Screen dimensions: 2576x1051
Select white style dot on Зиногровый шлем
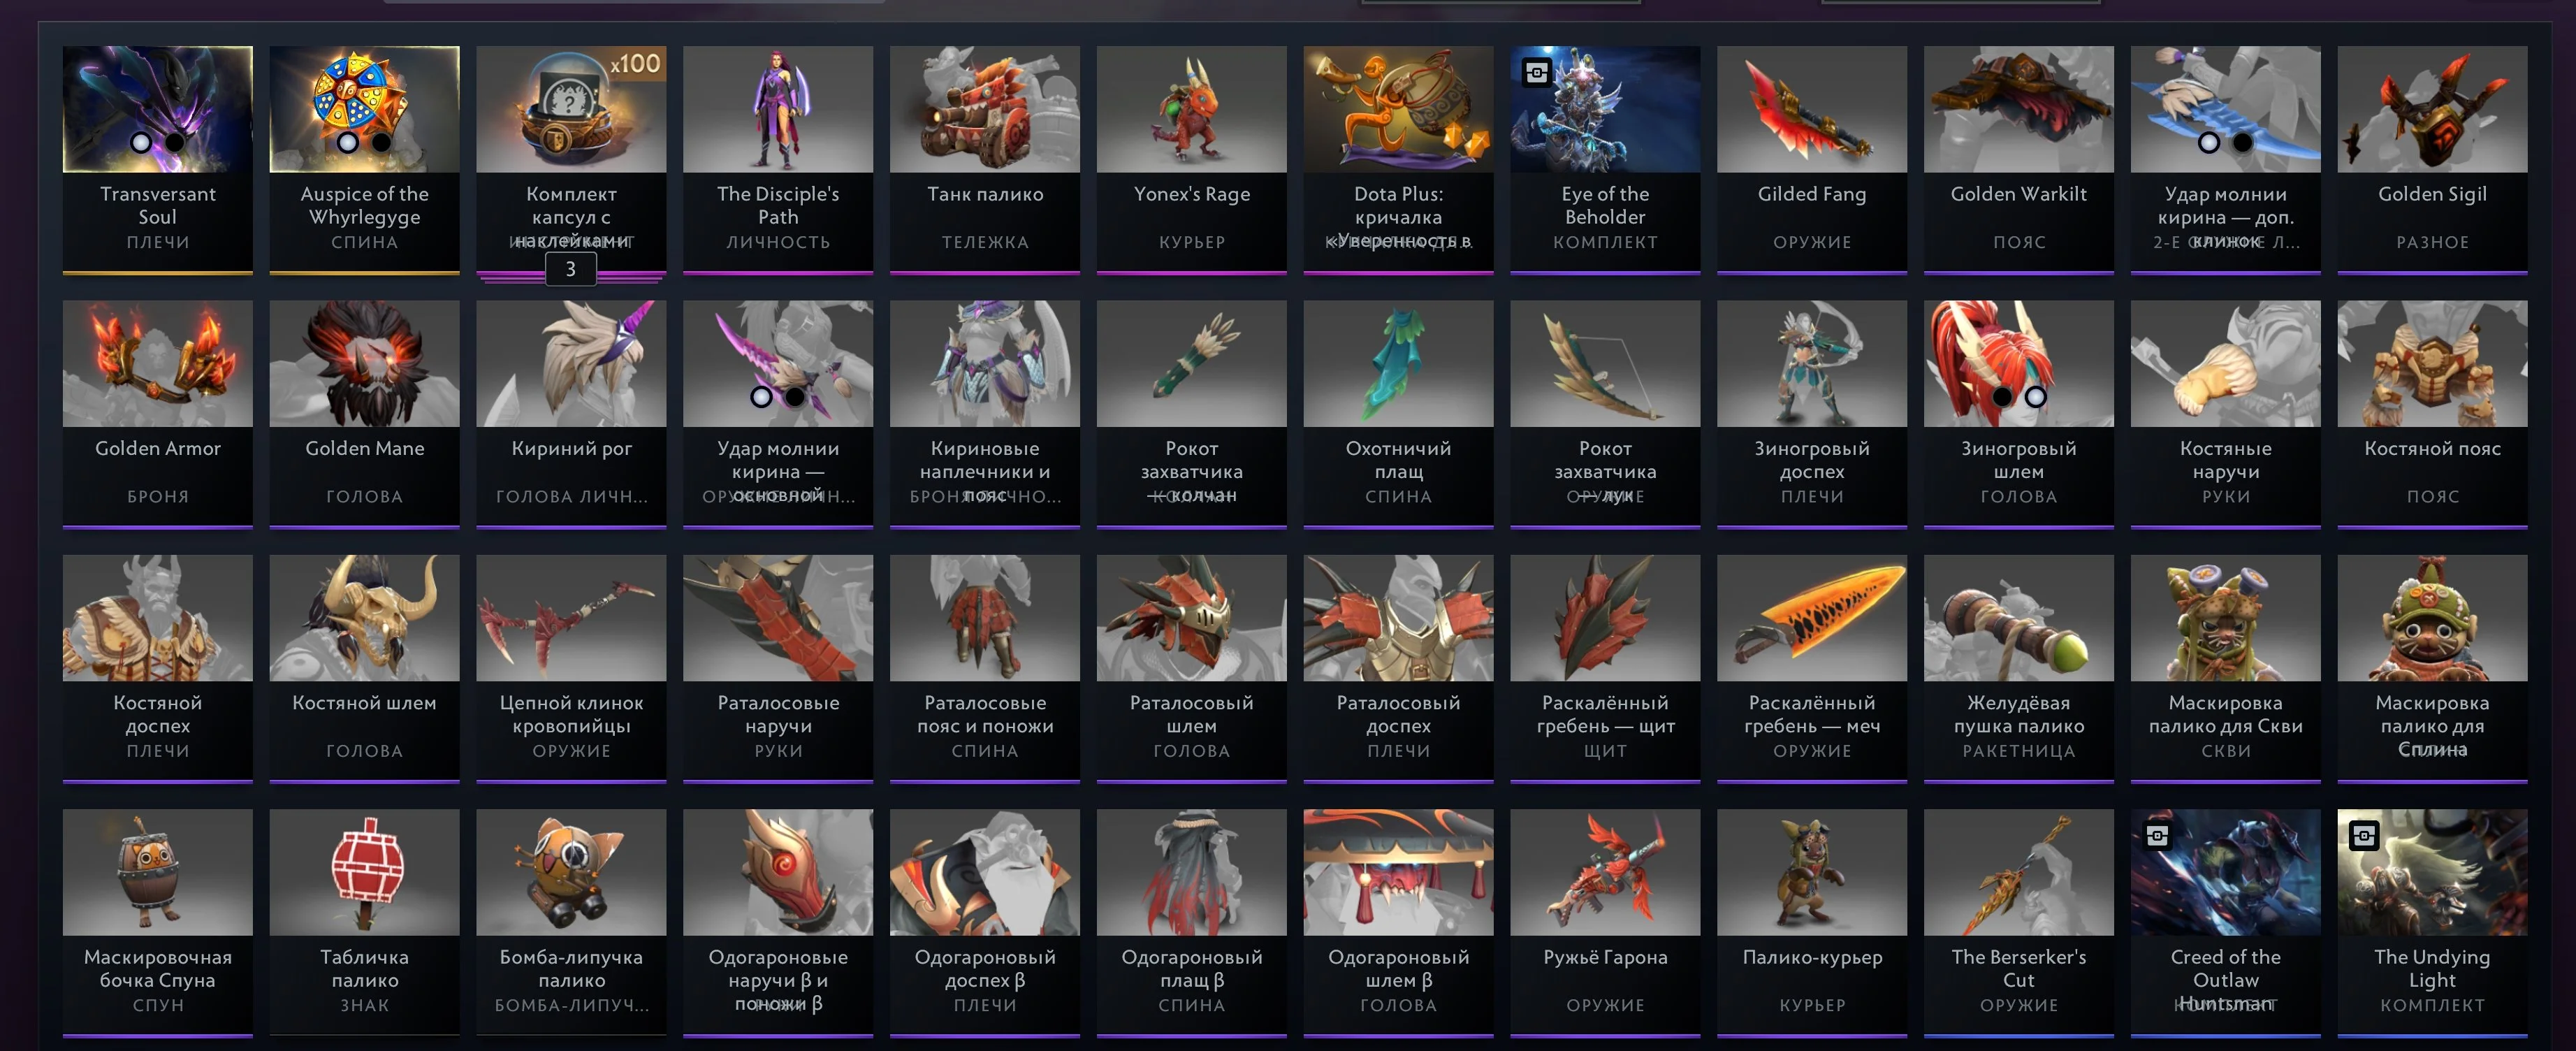tap(2035, 397)
